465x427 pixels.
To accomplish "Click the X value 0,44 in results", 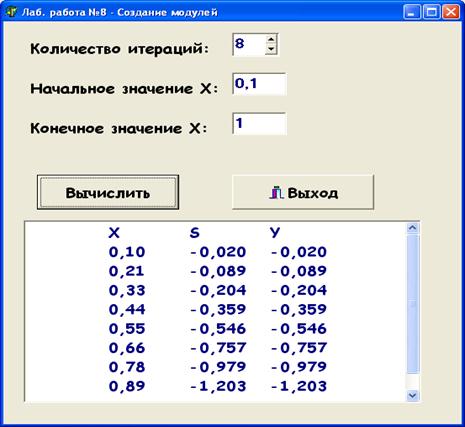I will click(x=127, y=309).
